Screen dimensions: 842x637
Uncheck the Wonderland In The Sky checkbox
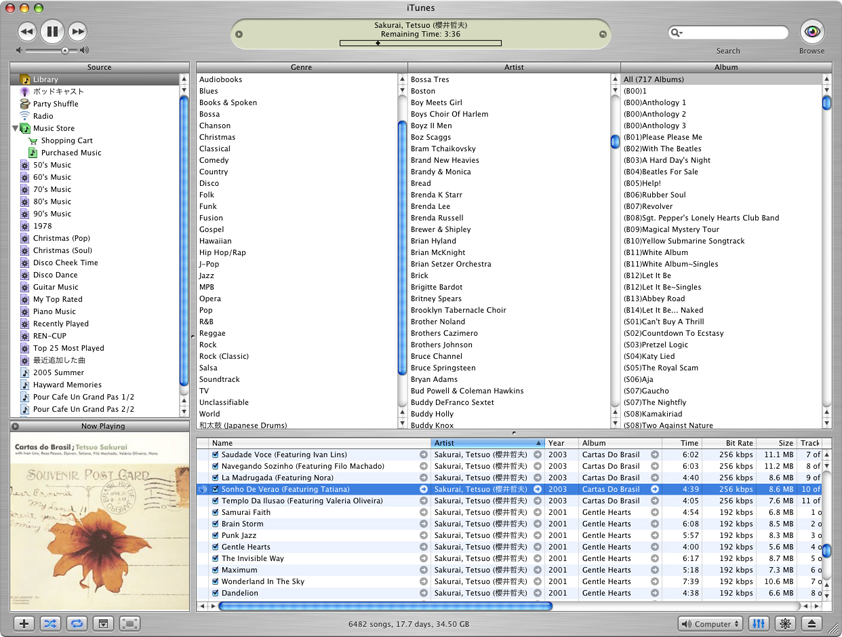pos(215,582)
